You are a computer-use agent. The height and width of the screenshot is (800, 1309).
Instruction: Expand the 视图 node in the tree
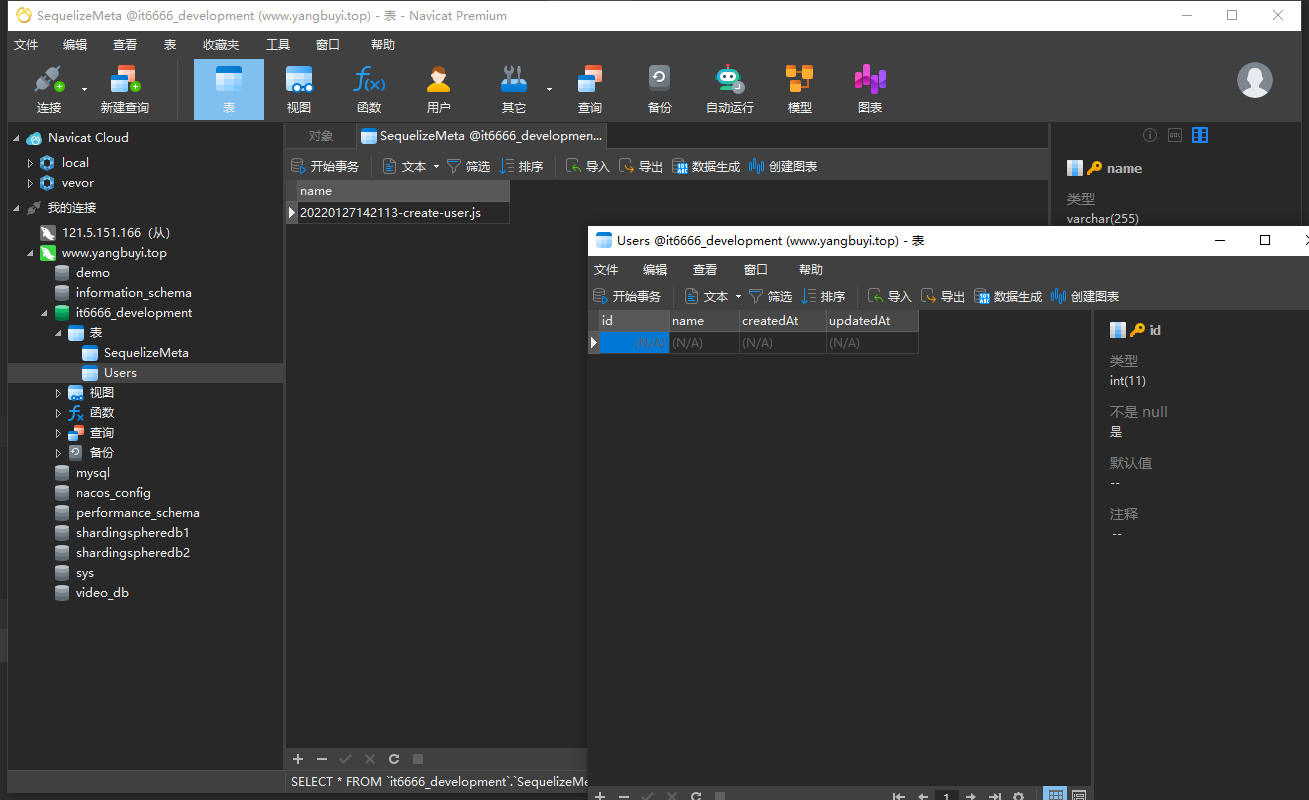pyautogui.click(x=58, y=393)
